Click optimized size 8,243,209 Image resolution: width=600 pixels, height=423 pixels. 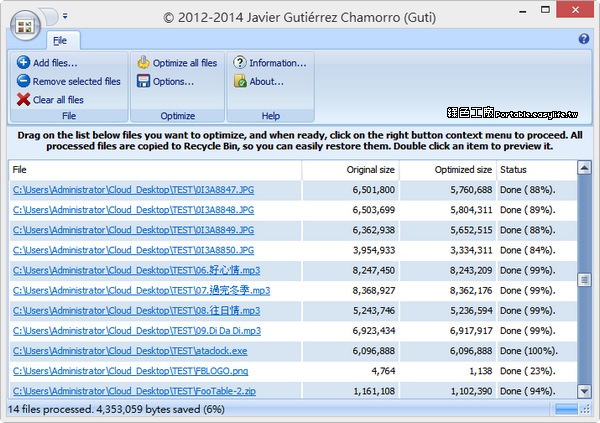pos(471,270)
